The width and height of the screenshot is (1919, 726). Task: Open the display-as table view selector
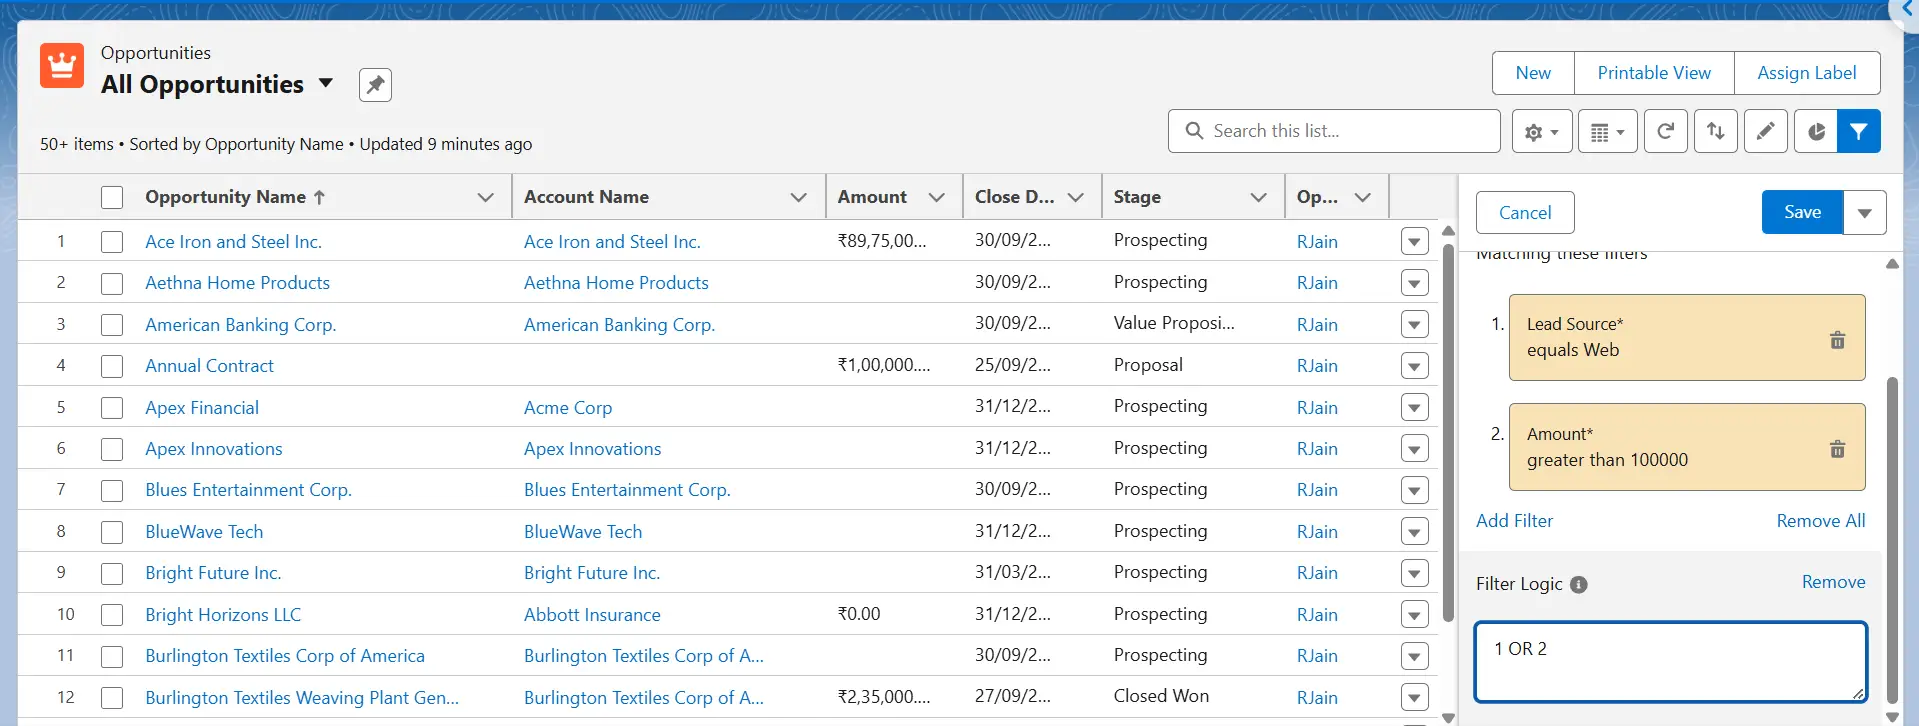(1608, 131)
